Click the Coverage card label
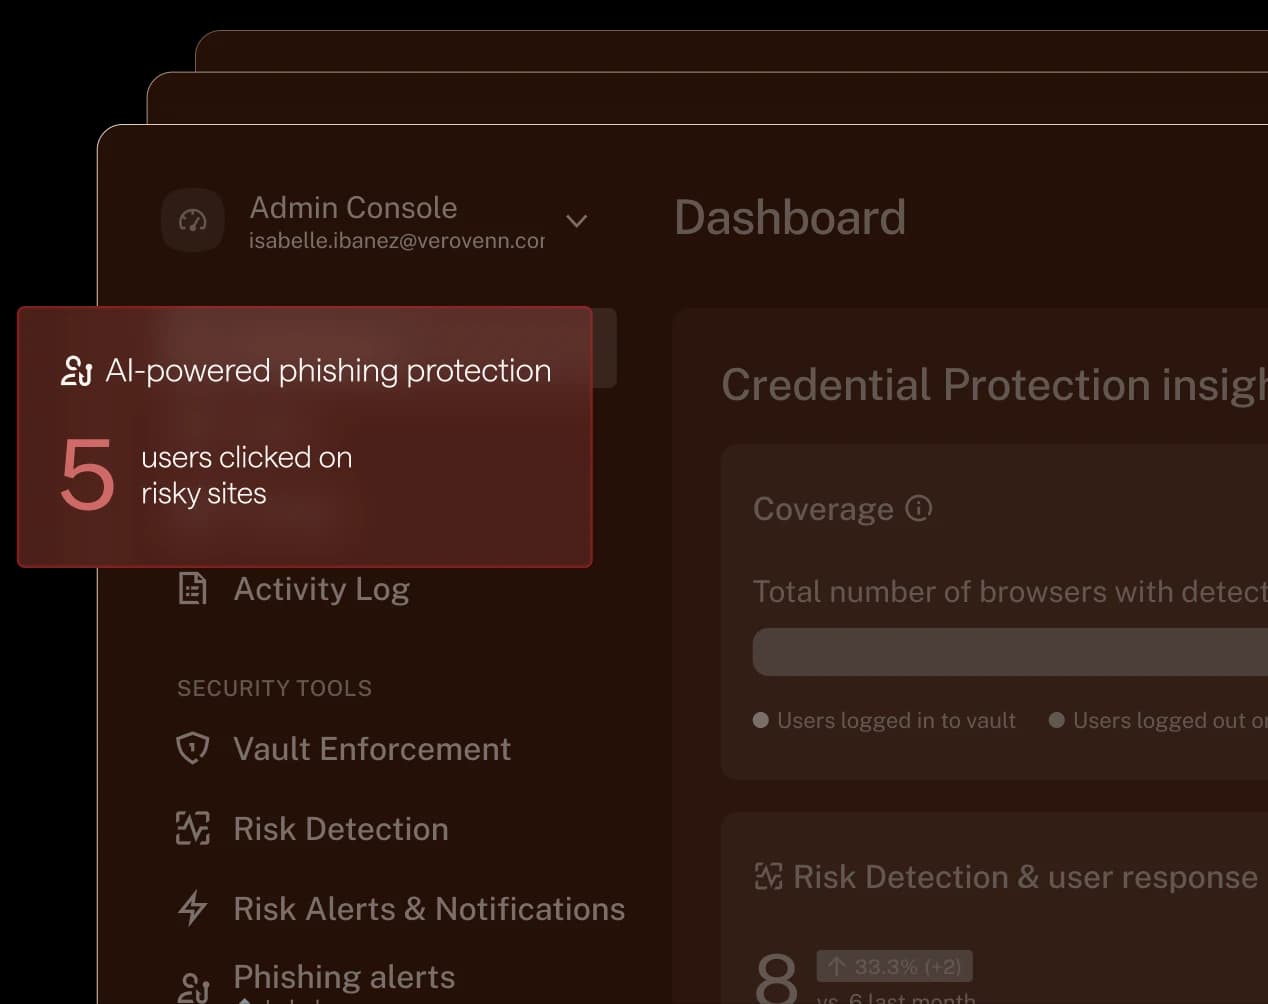The height and width of the screenshot is (1004, 1268). point(823,509)
